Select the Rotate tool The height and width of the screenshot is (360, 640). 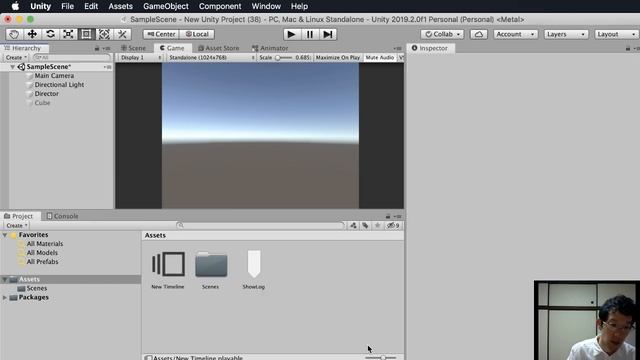point(50,34)
